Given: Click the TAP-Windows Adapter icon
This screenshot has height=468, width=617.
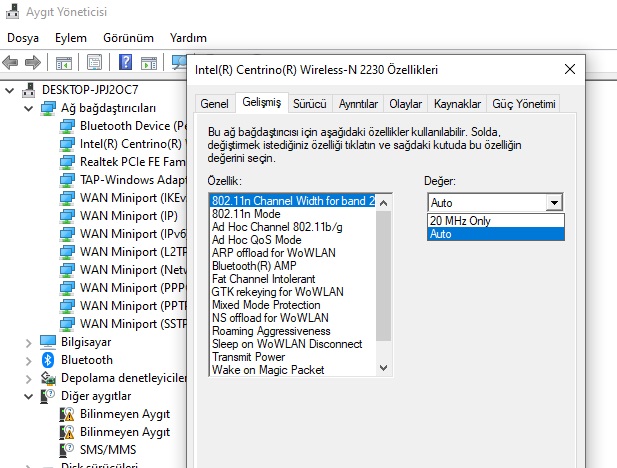Looking at the screenshot, I should coord(67,180).
